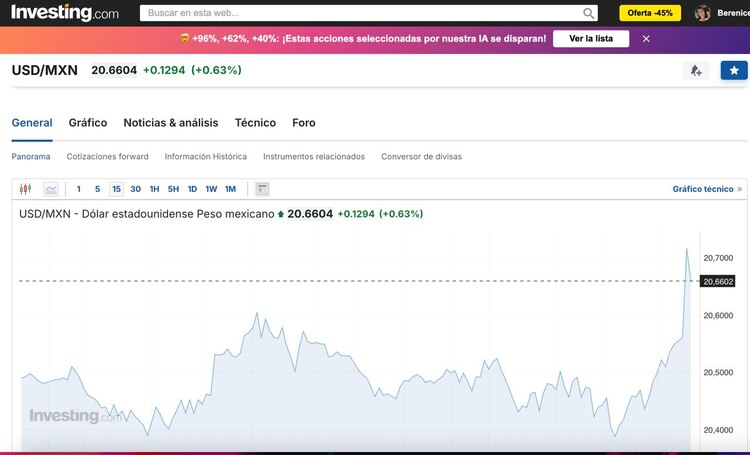Viewport: 750px width, 455px height.
Task: Click the header change +0.1294
Action: coord(164,70)
